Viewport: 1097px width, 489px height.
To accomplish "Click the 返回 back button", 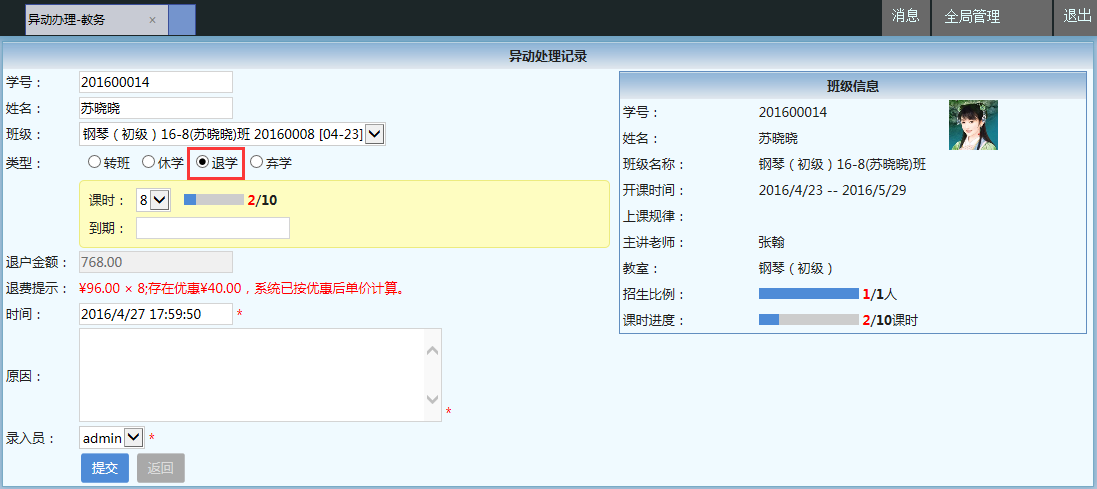I will [x=161, y=468].
